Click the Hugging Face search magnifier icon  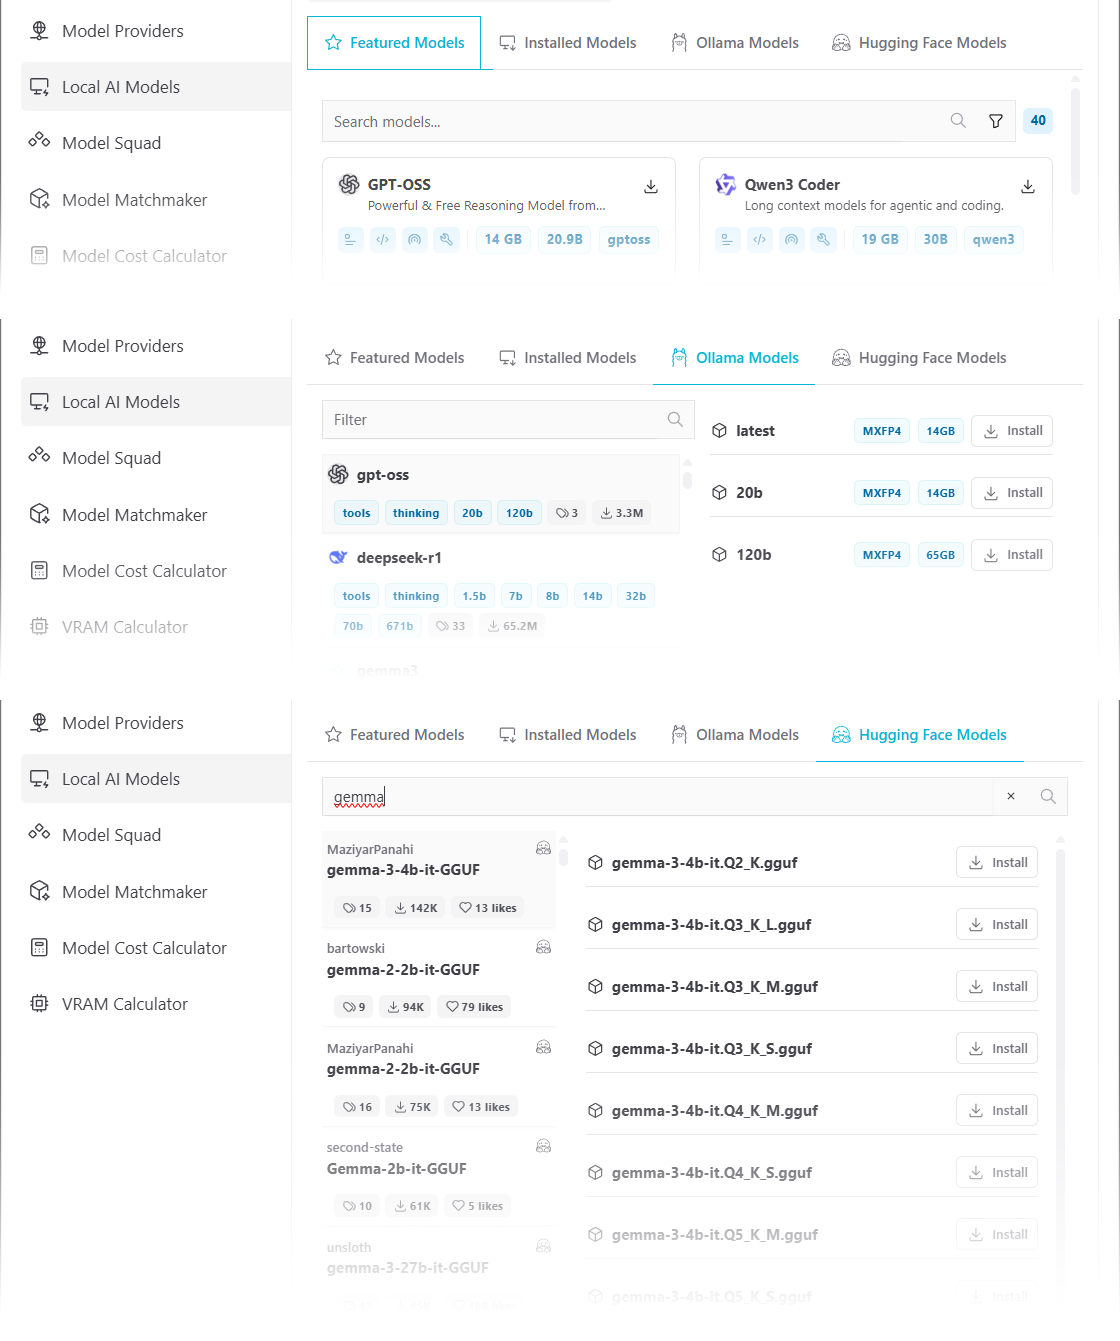(x=1048, y=796)
